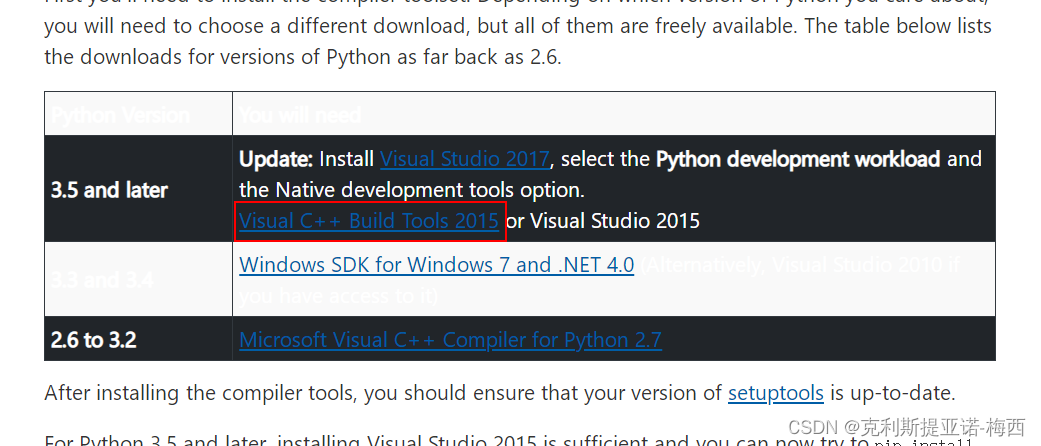Click the 'or Visual Studio 2015' text
The height and width of the screenshot is (446, 1041).
603,220
